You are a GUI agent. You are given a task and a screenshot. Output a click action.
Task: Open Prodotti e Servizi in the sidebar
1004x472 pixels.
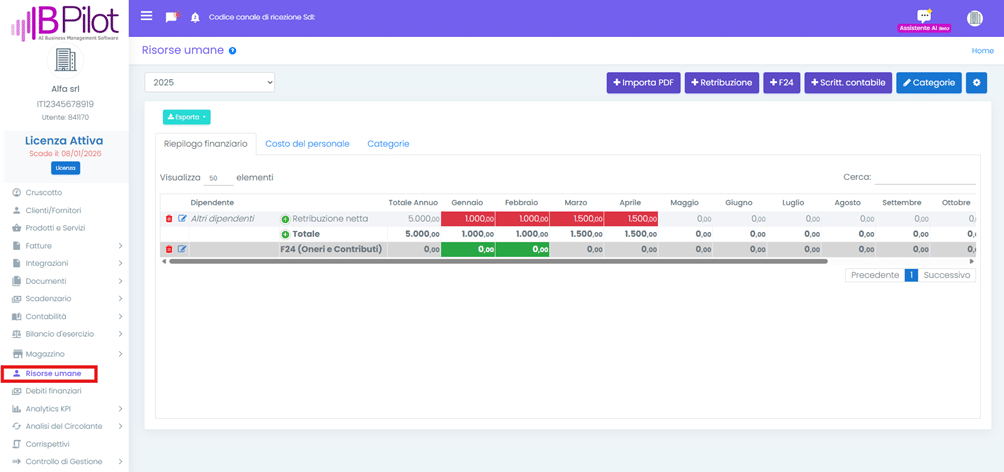[x=55, y=228]
